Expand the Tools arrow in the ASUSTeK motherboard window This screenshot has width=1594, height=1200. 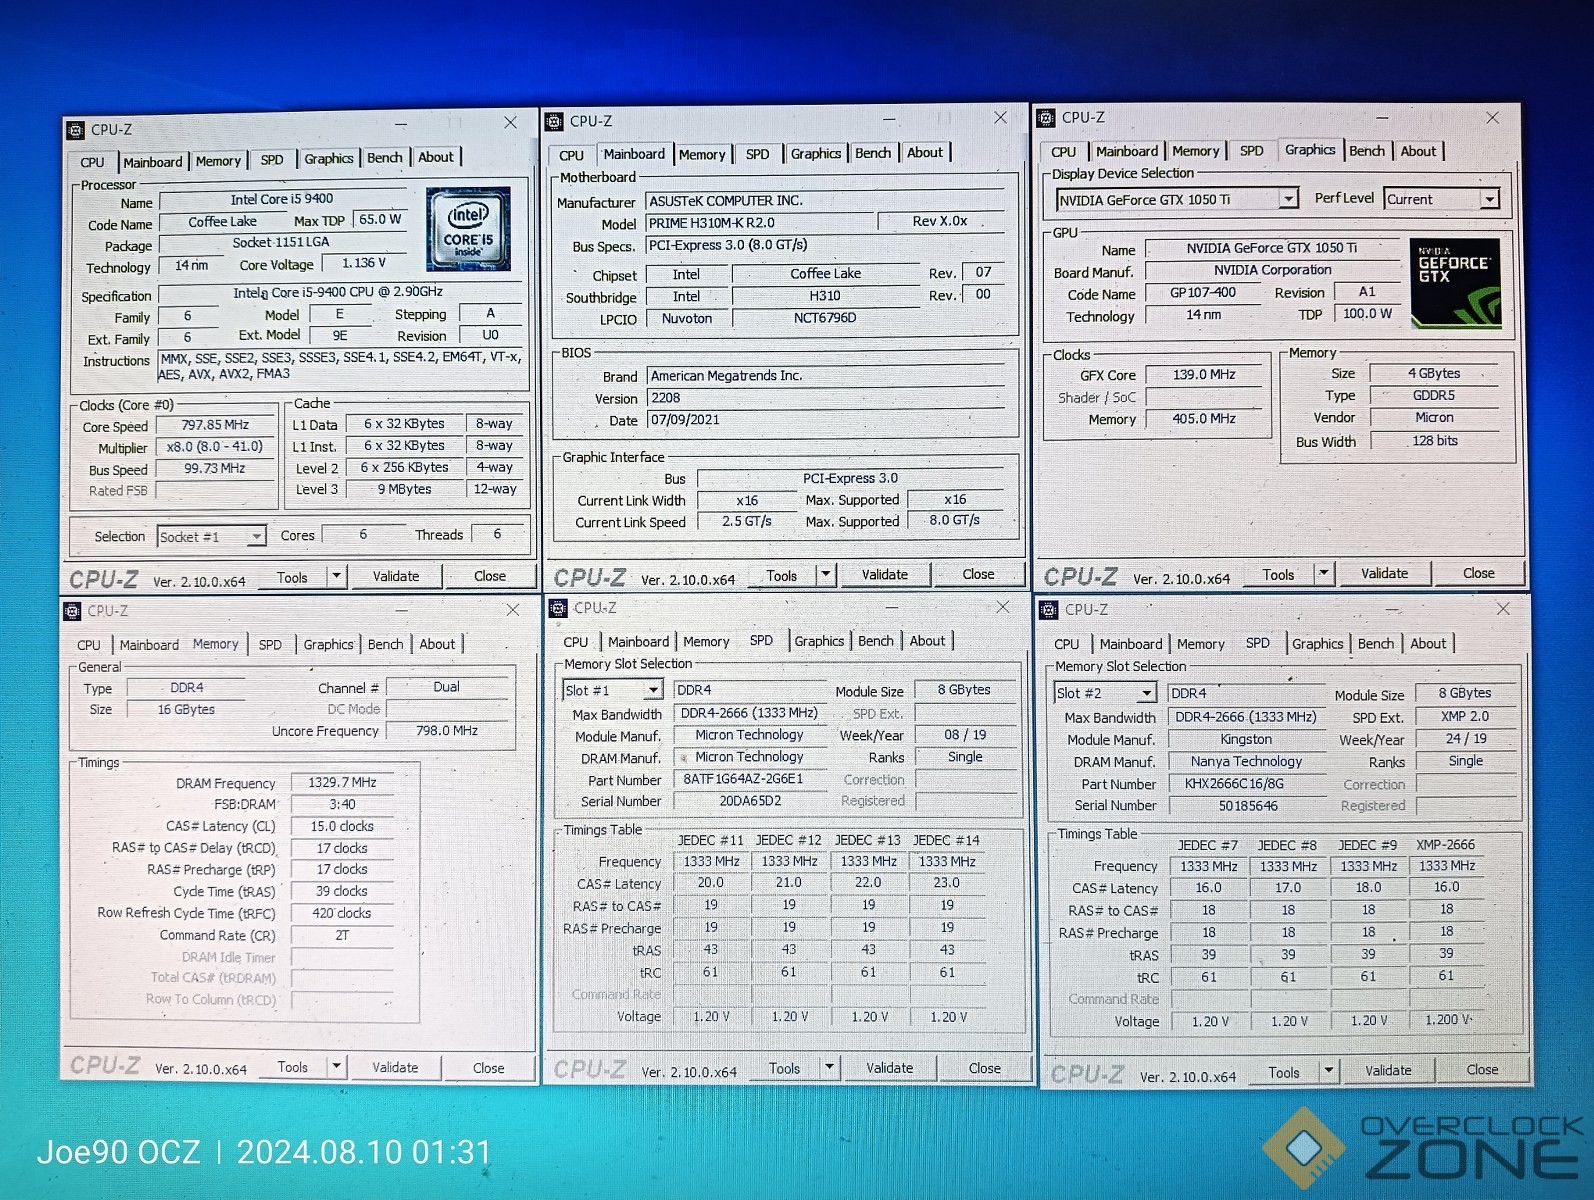(826, 574)
